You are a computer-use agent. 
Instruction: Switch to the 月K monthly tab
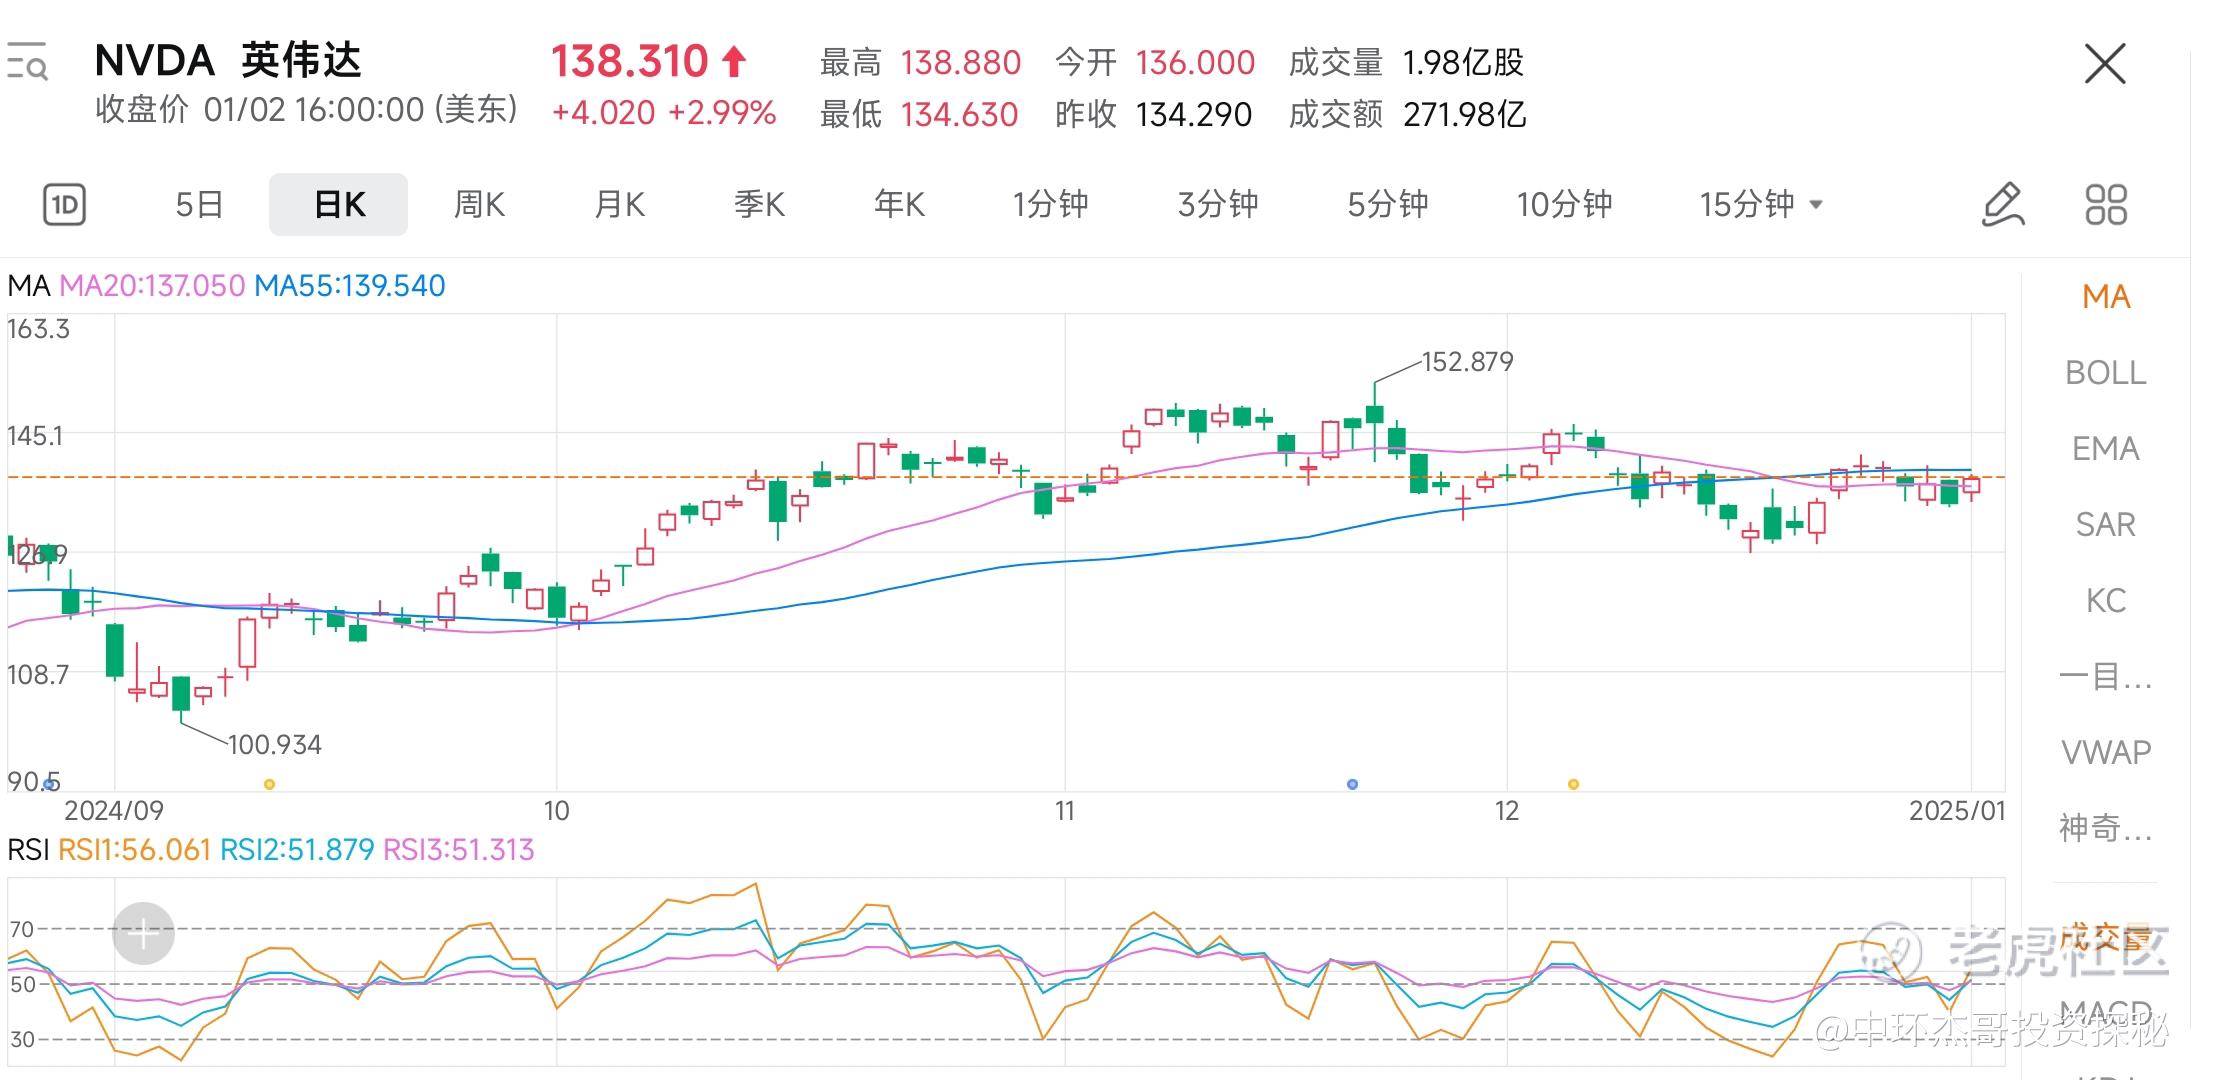coord(619,205)
